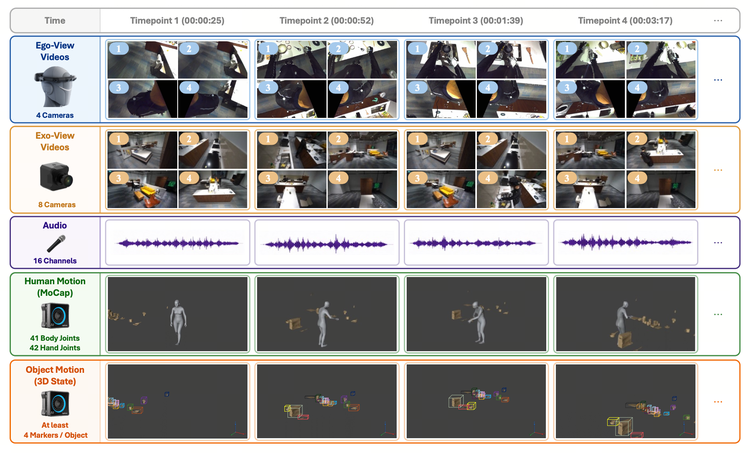The height and width of the screenshot is (453, 750).
Task: Select orange badge 4 in Timepoint 1 exo-view grid
Action: pos(189,178)
